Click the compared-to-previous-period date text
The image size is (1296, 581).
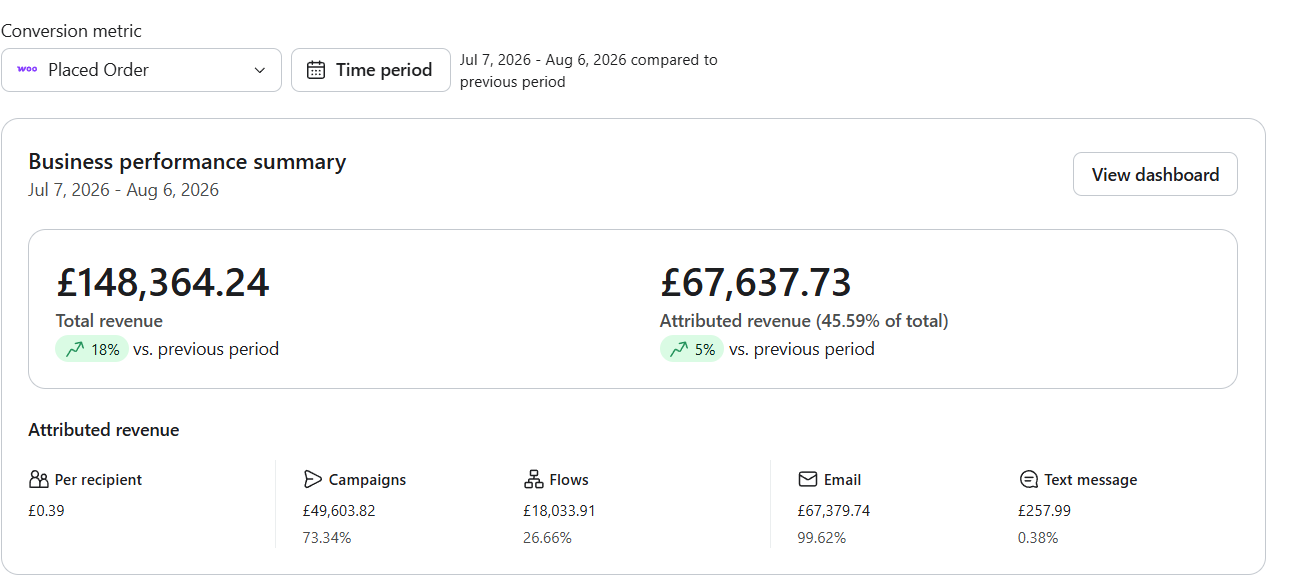[x=588, y=71]
